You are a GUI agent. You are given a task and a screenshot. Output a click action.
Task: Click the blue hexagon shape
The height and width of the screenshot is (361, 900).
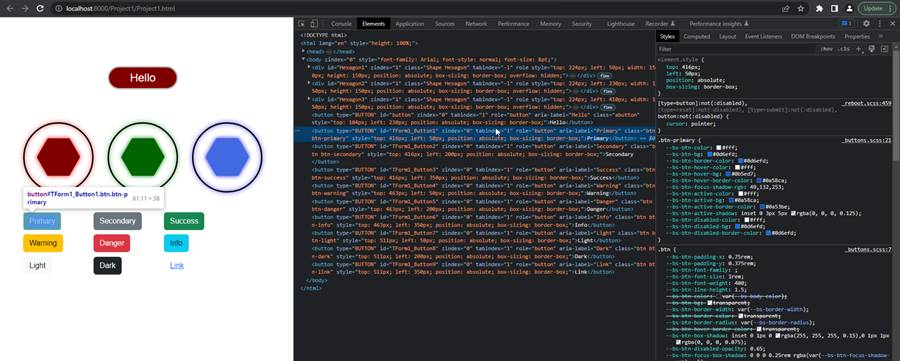(227, 157)
